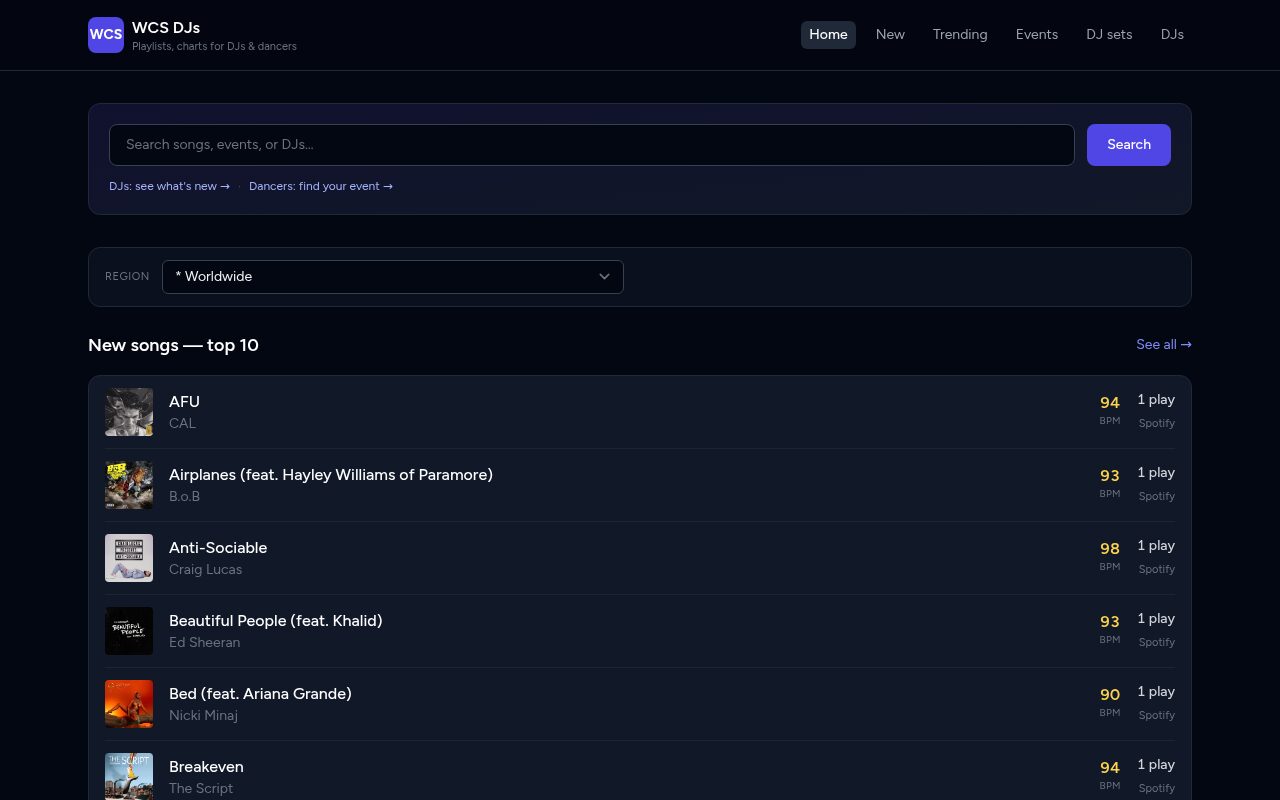Go to the New nav tab

[x=890, y=35]
